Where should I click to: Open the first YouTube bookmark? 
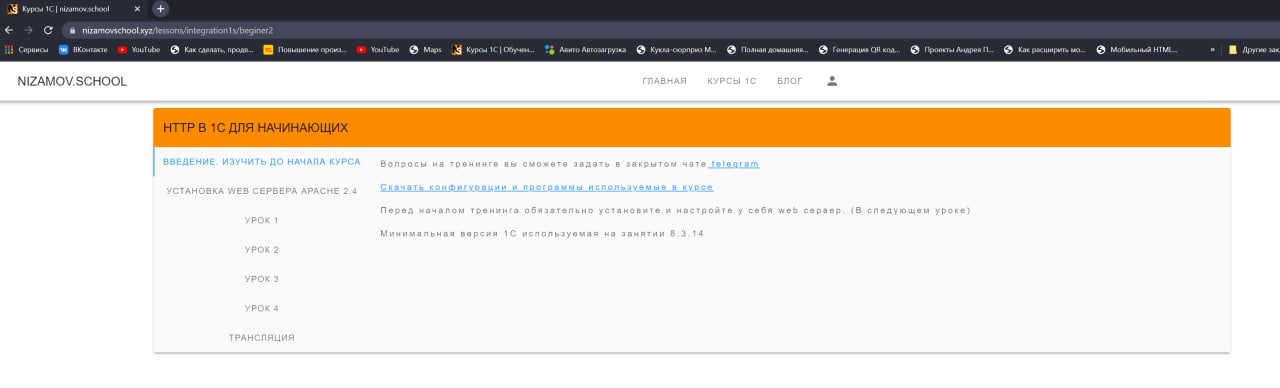[139, 49]
